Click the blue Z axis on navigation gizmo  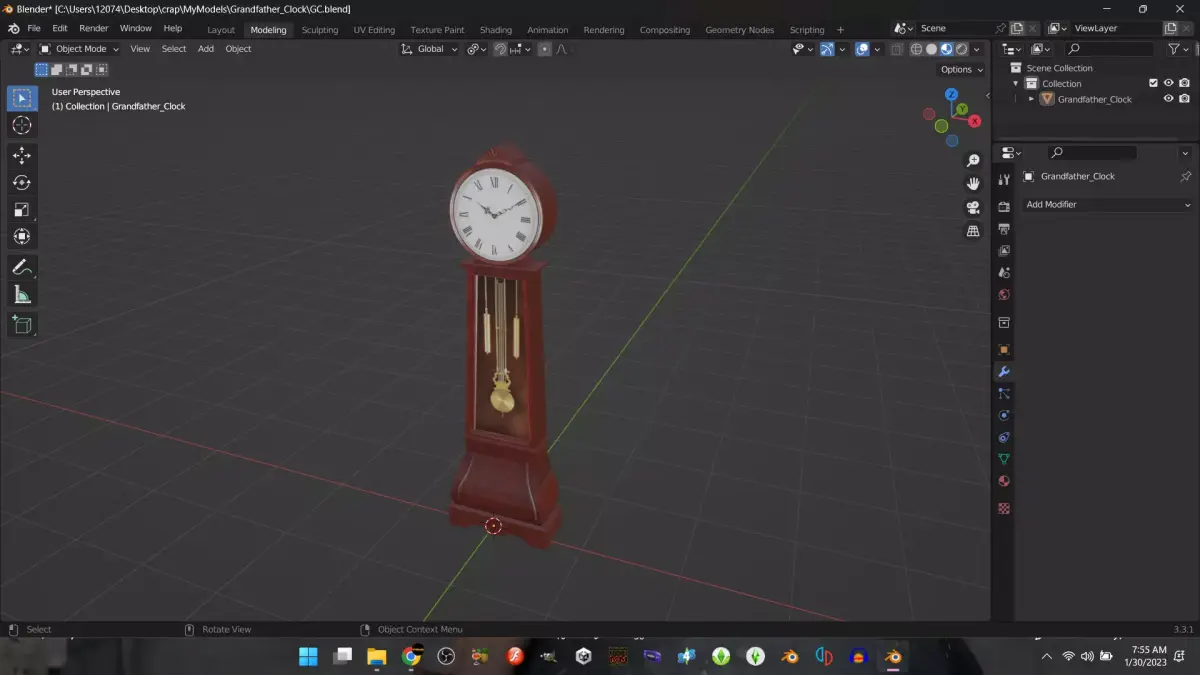point(952,94)
